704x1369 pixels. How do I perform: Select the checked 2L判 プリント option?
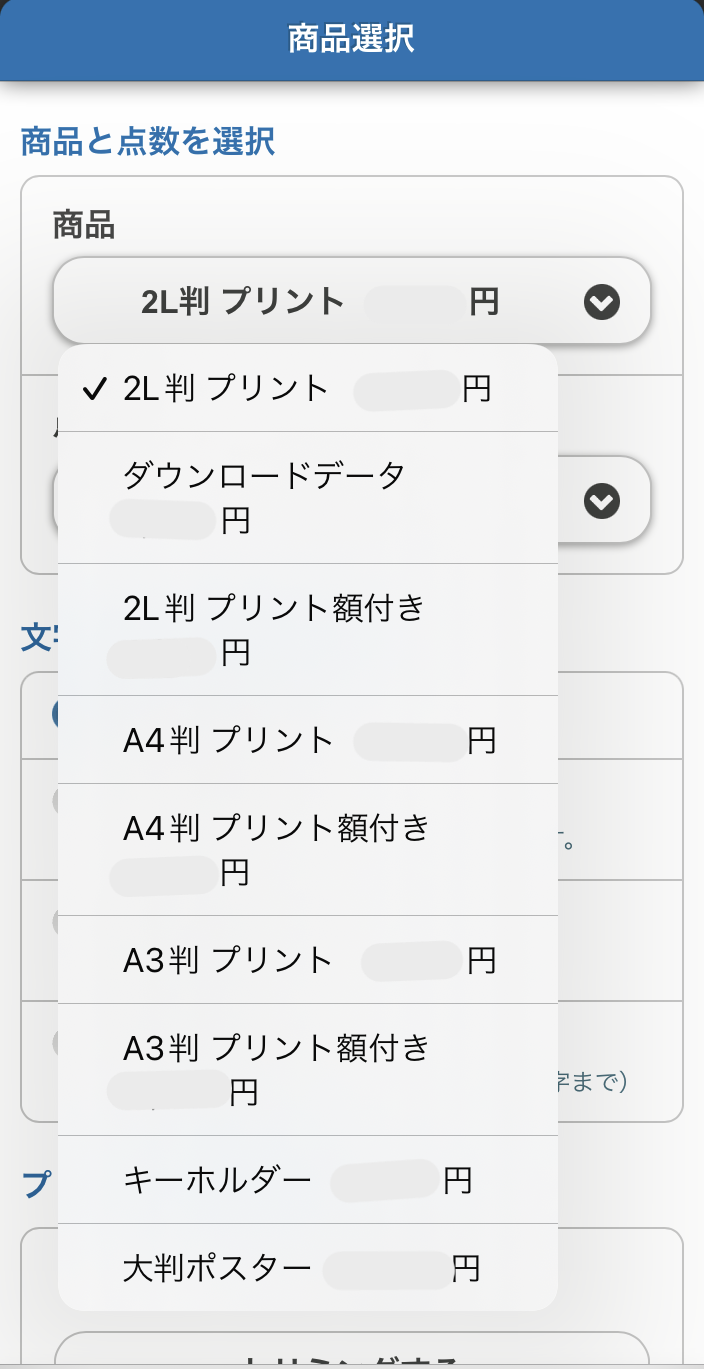point(308,388)
